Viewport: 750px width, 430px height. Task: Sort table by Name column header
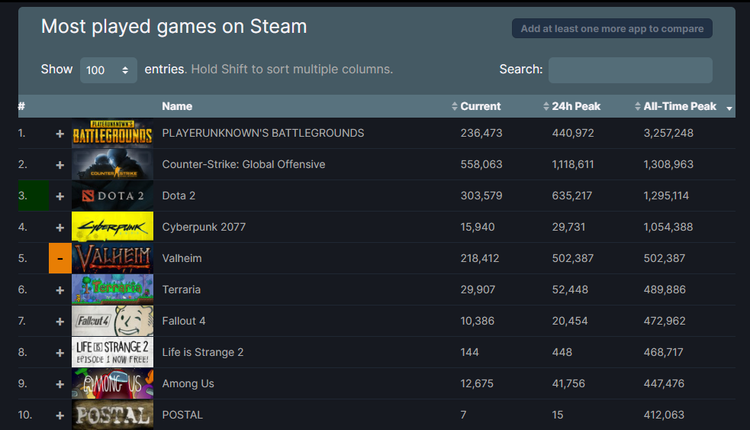[177, 106]
